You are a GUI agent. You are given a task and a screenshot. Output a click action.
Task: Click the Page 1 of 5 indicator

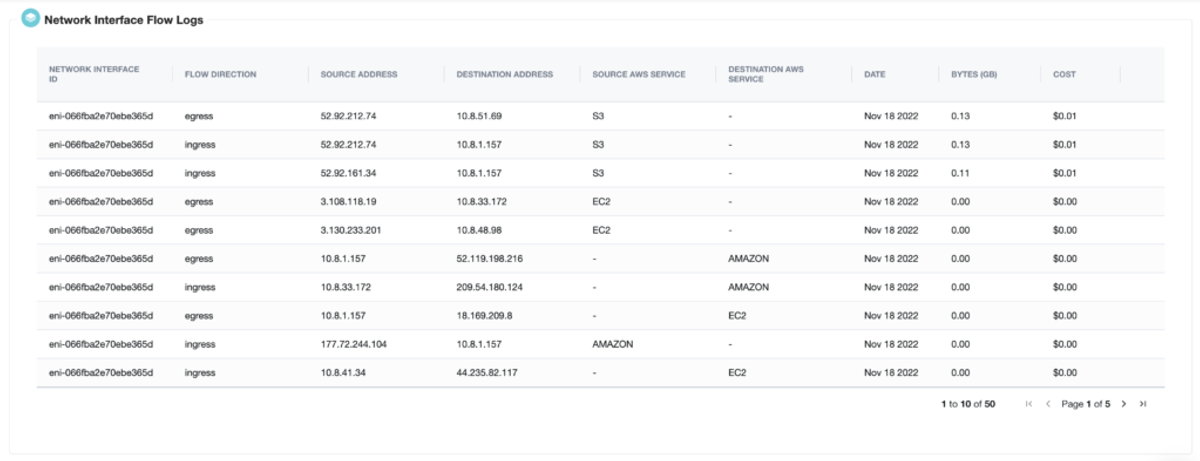click(1085, 404)
